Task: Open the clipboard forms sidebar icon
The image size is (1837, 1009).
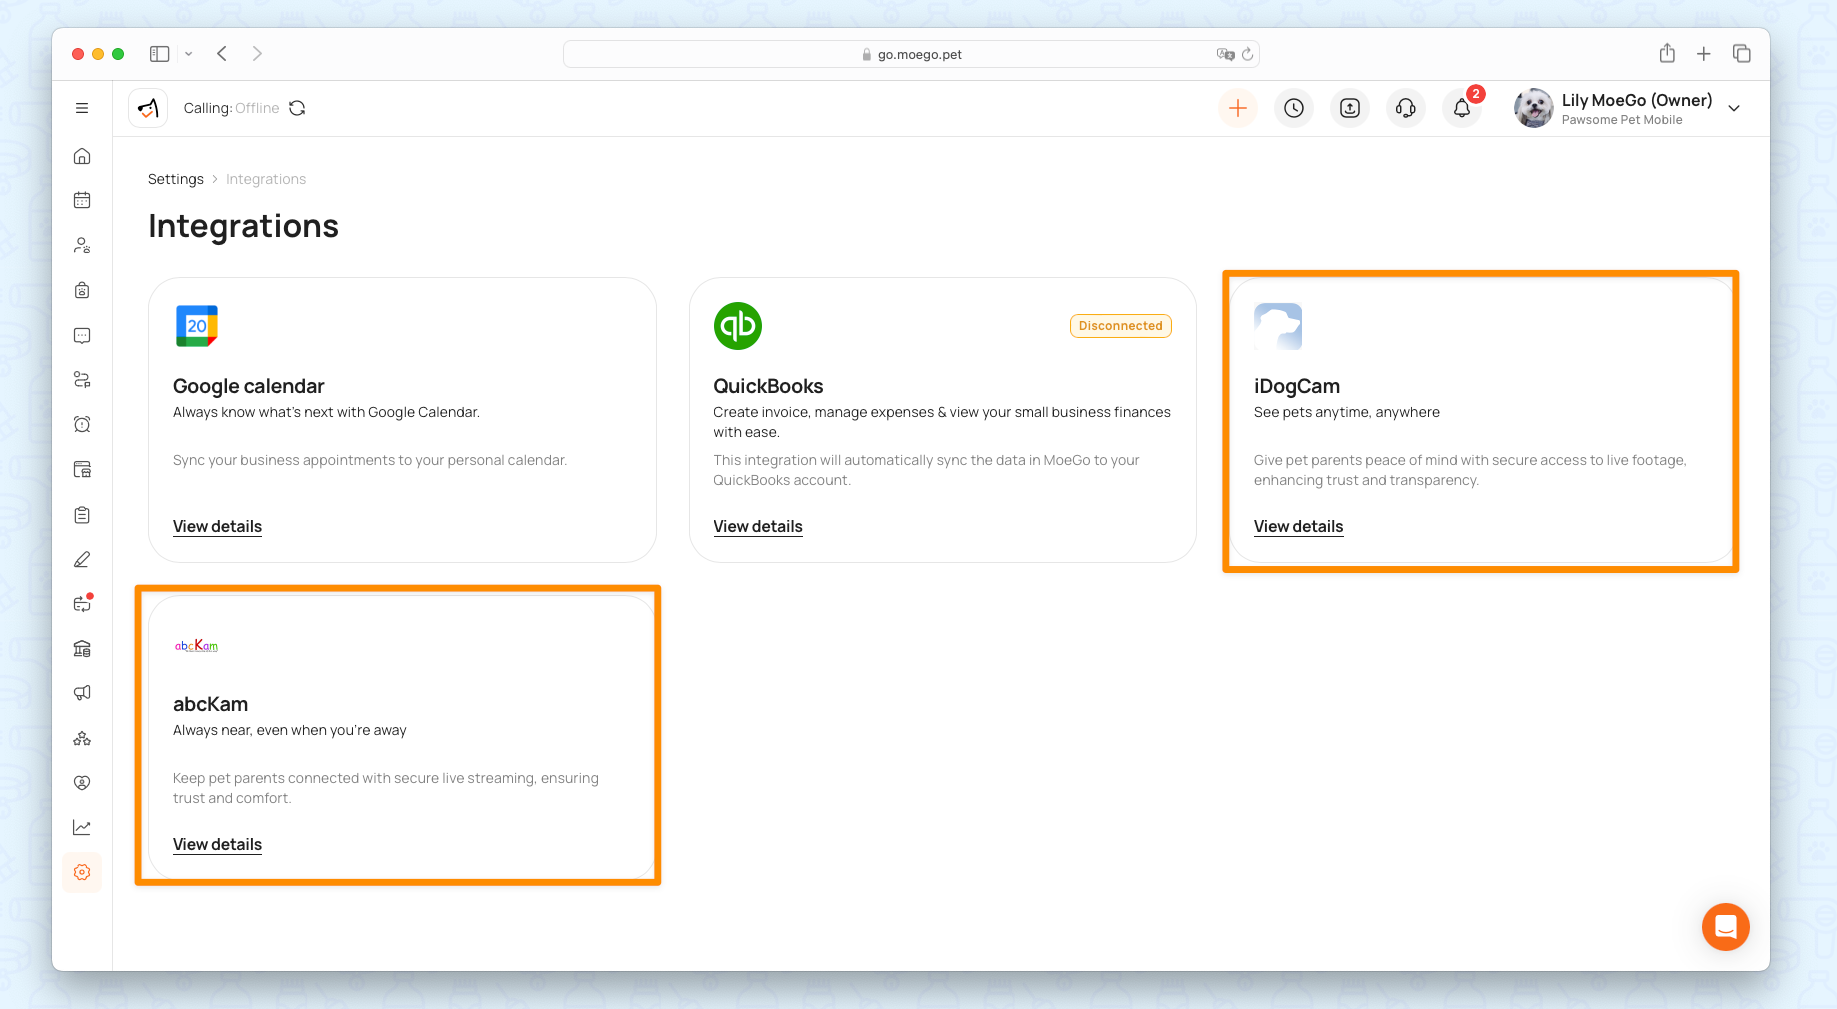Action: [82, 515]
